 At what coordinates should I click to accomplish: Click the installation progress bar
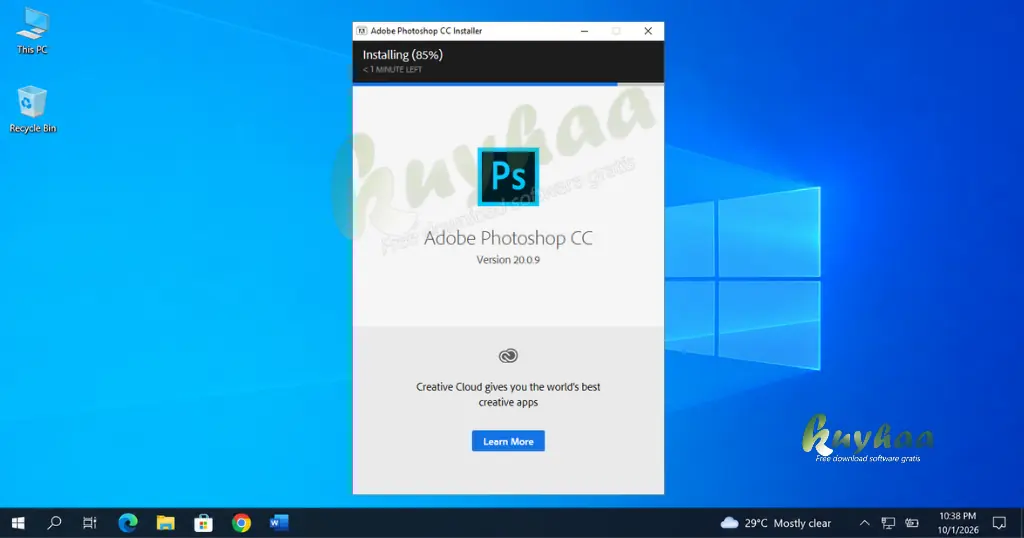(508, 84)
